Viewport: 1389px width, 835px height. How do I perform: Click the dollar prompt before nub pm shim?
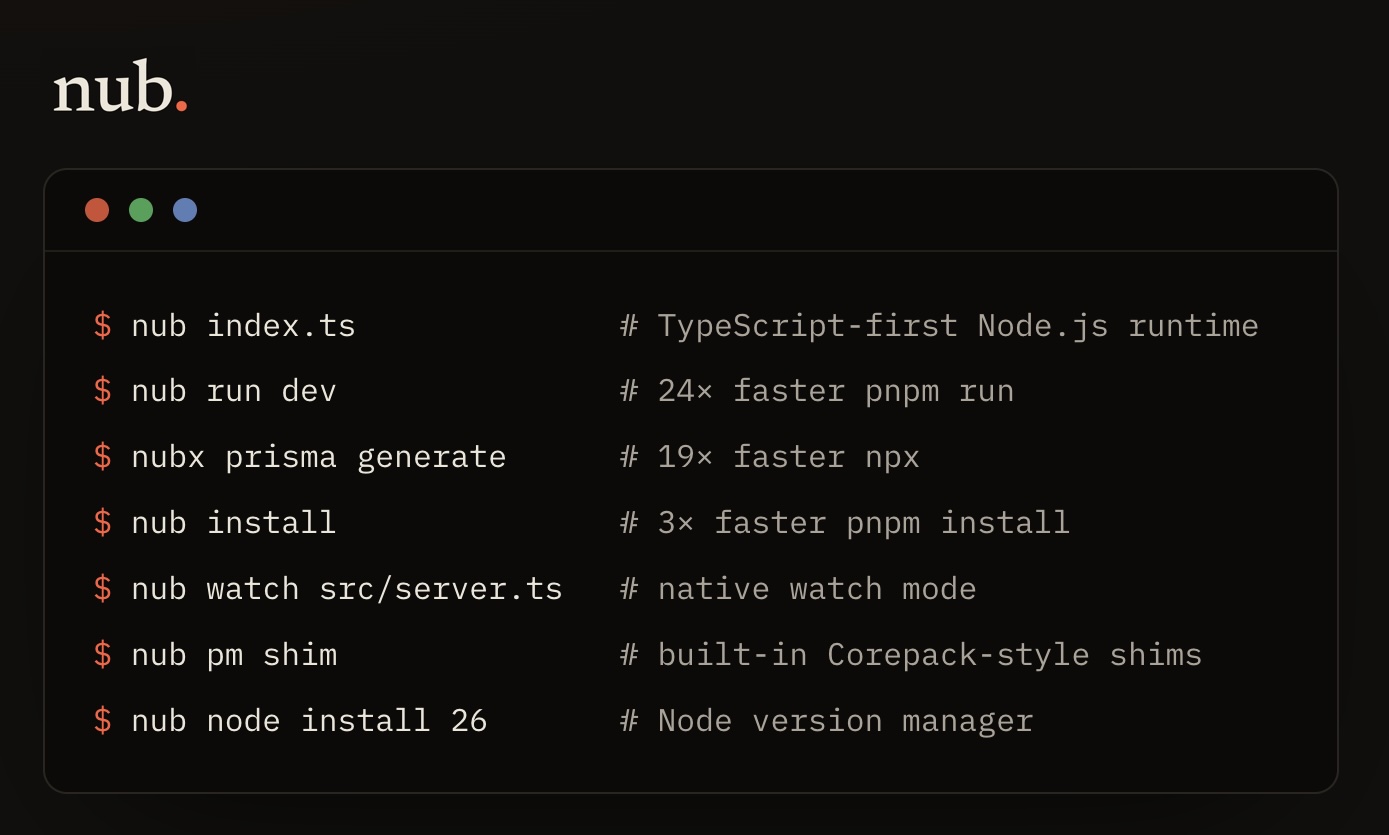(102, 655)
